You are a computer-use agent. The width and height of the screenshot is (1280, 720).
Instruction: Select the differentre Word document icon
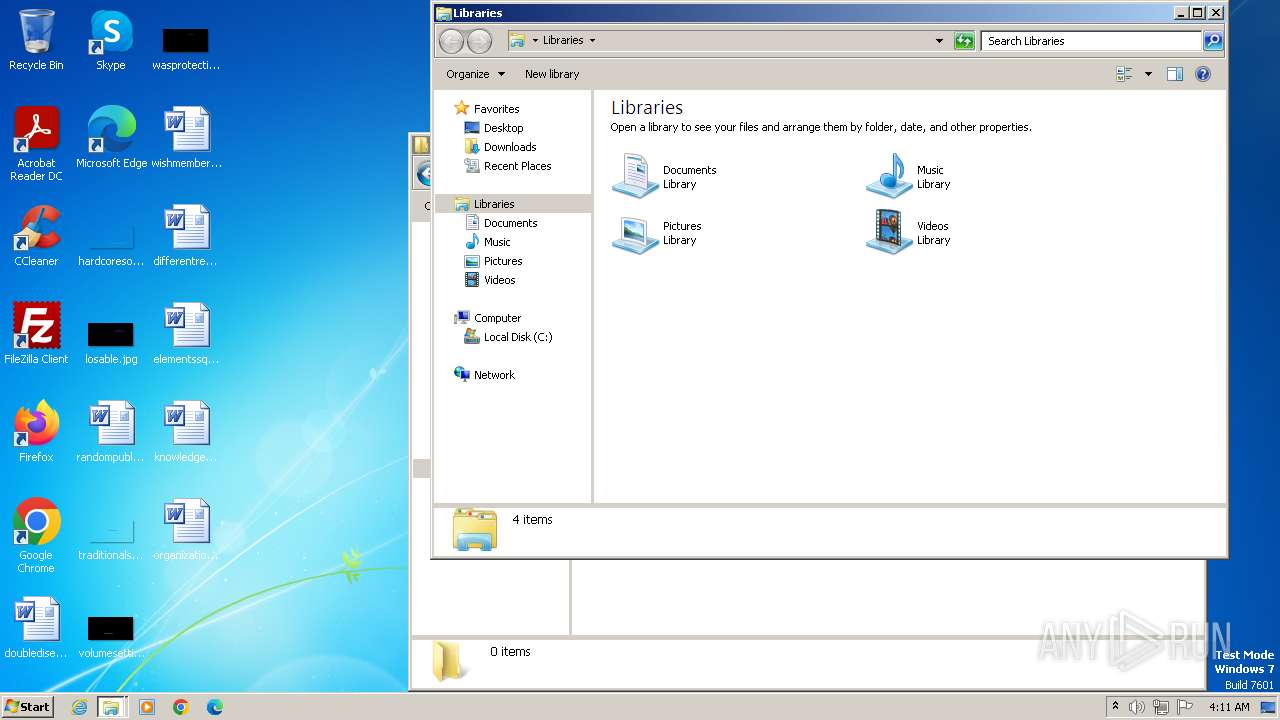[x=187, y=236]
